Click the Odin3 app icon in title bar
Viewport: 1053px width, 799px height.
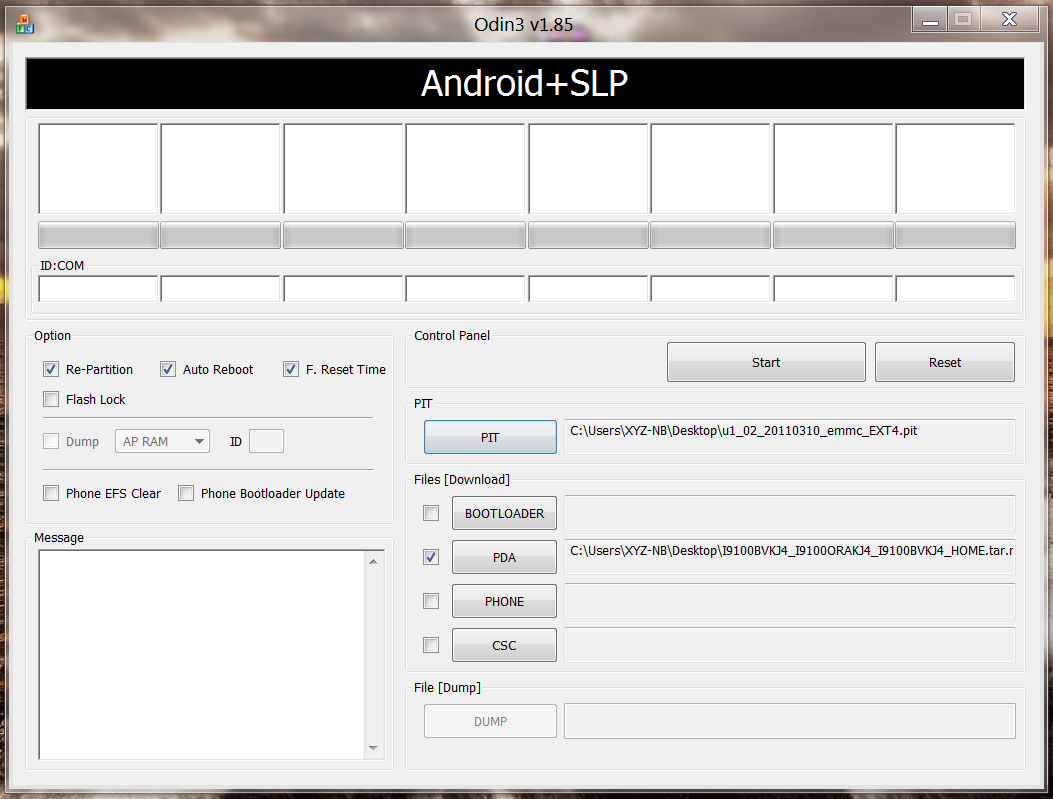pos(25,24)
